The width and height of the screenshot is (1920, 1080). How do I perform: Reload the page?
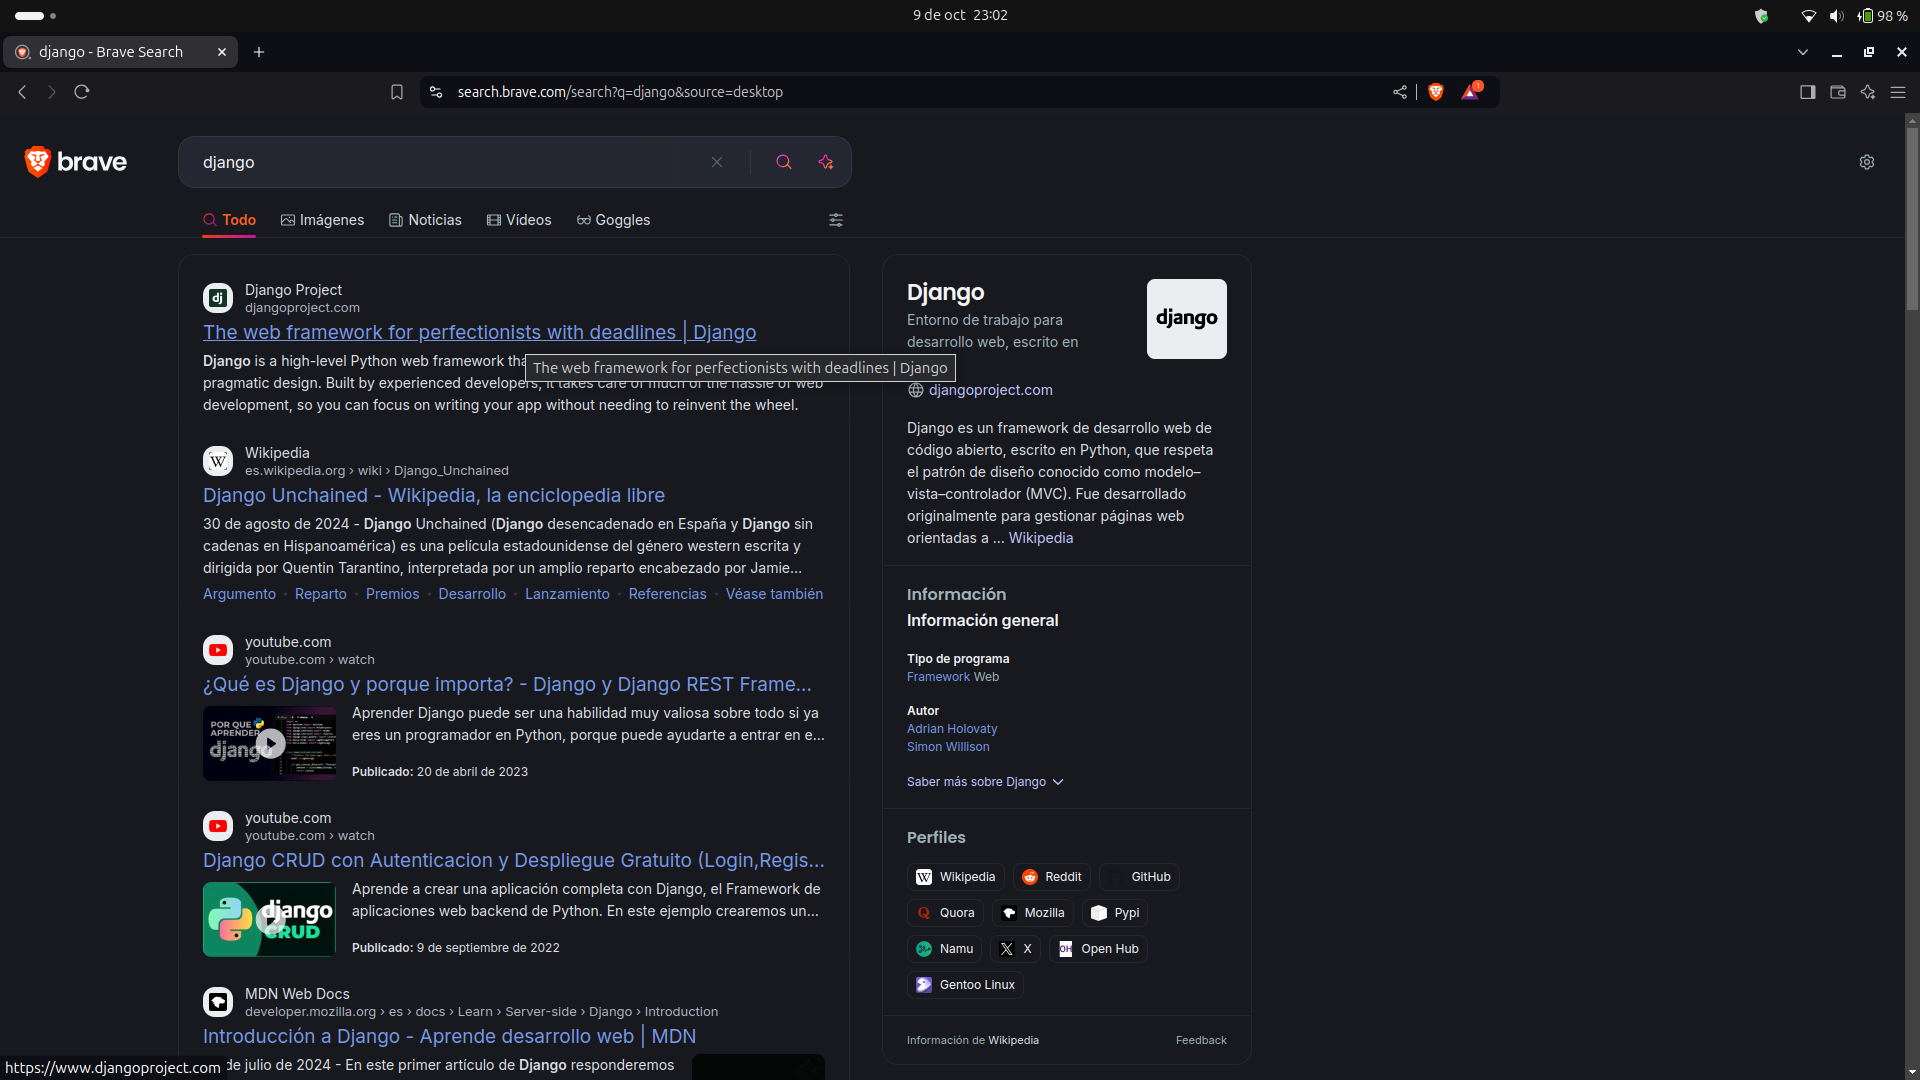coord(82,92)
